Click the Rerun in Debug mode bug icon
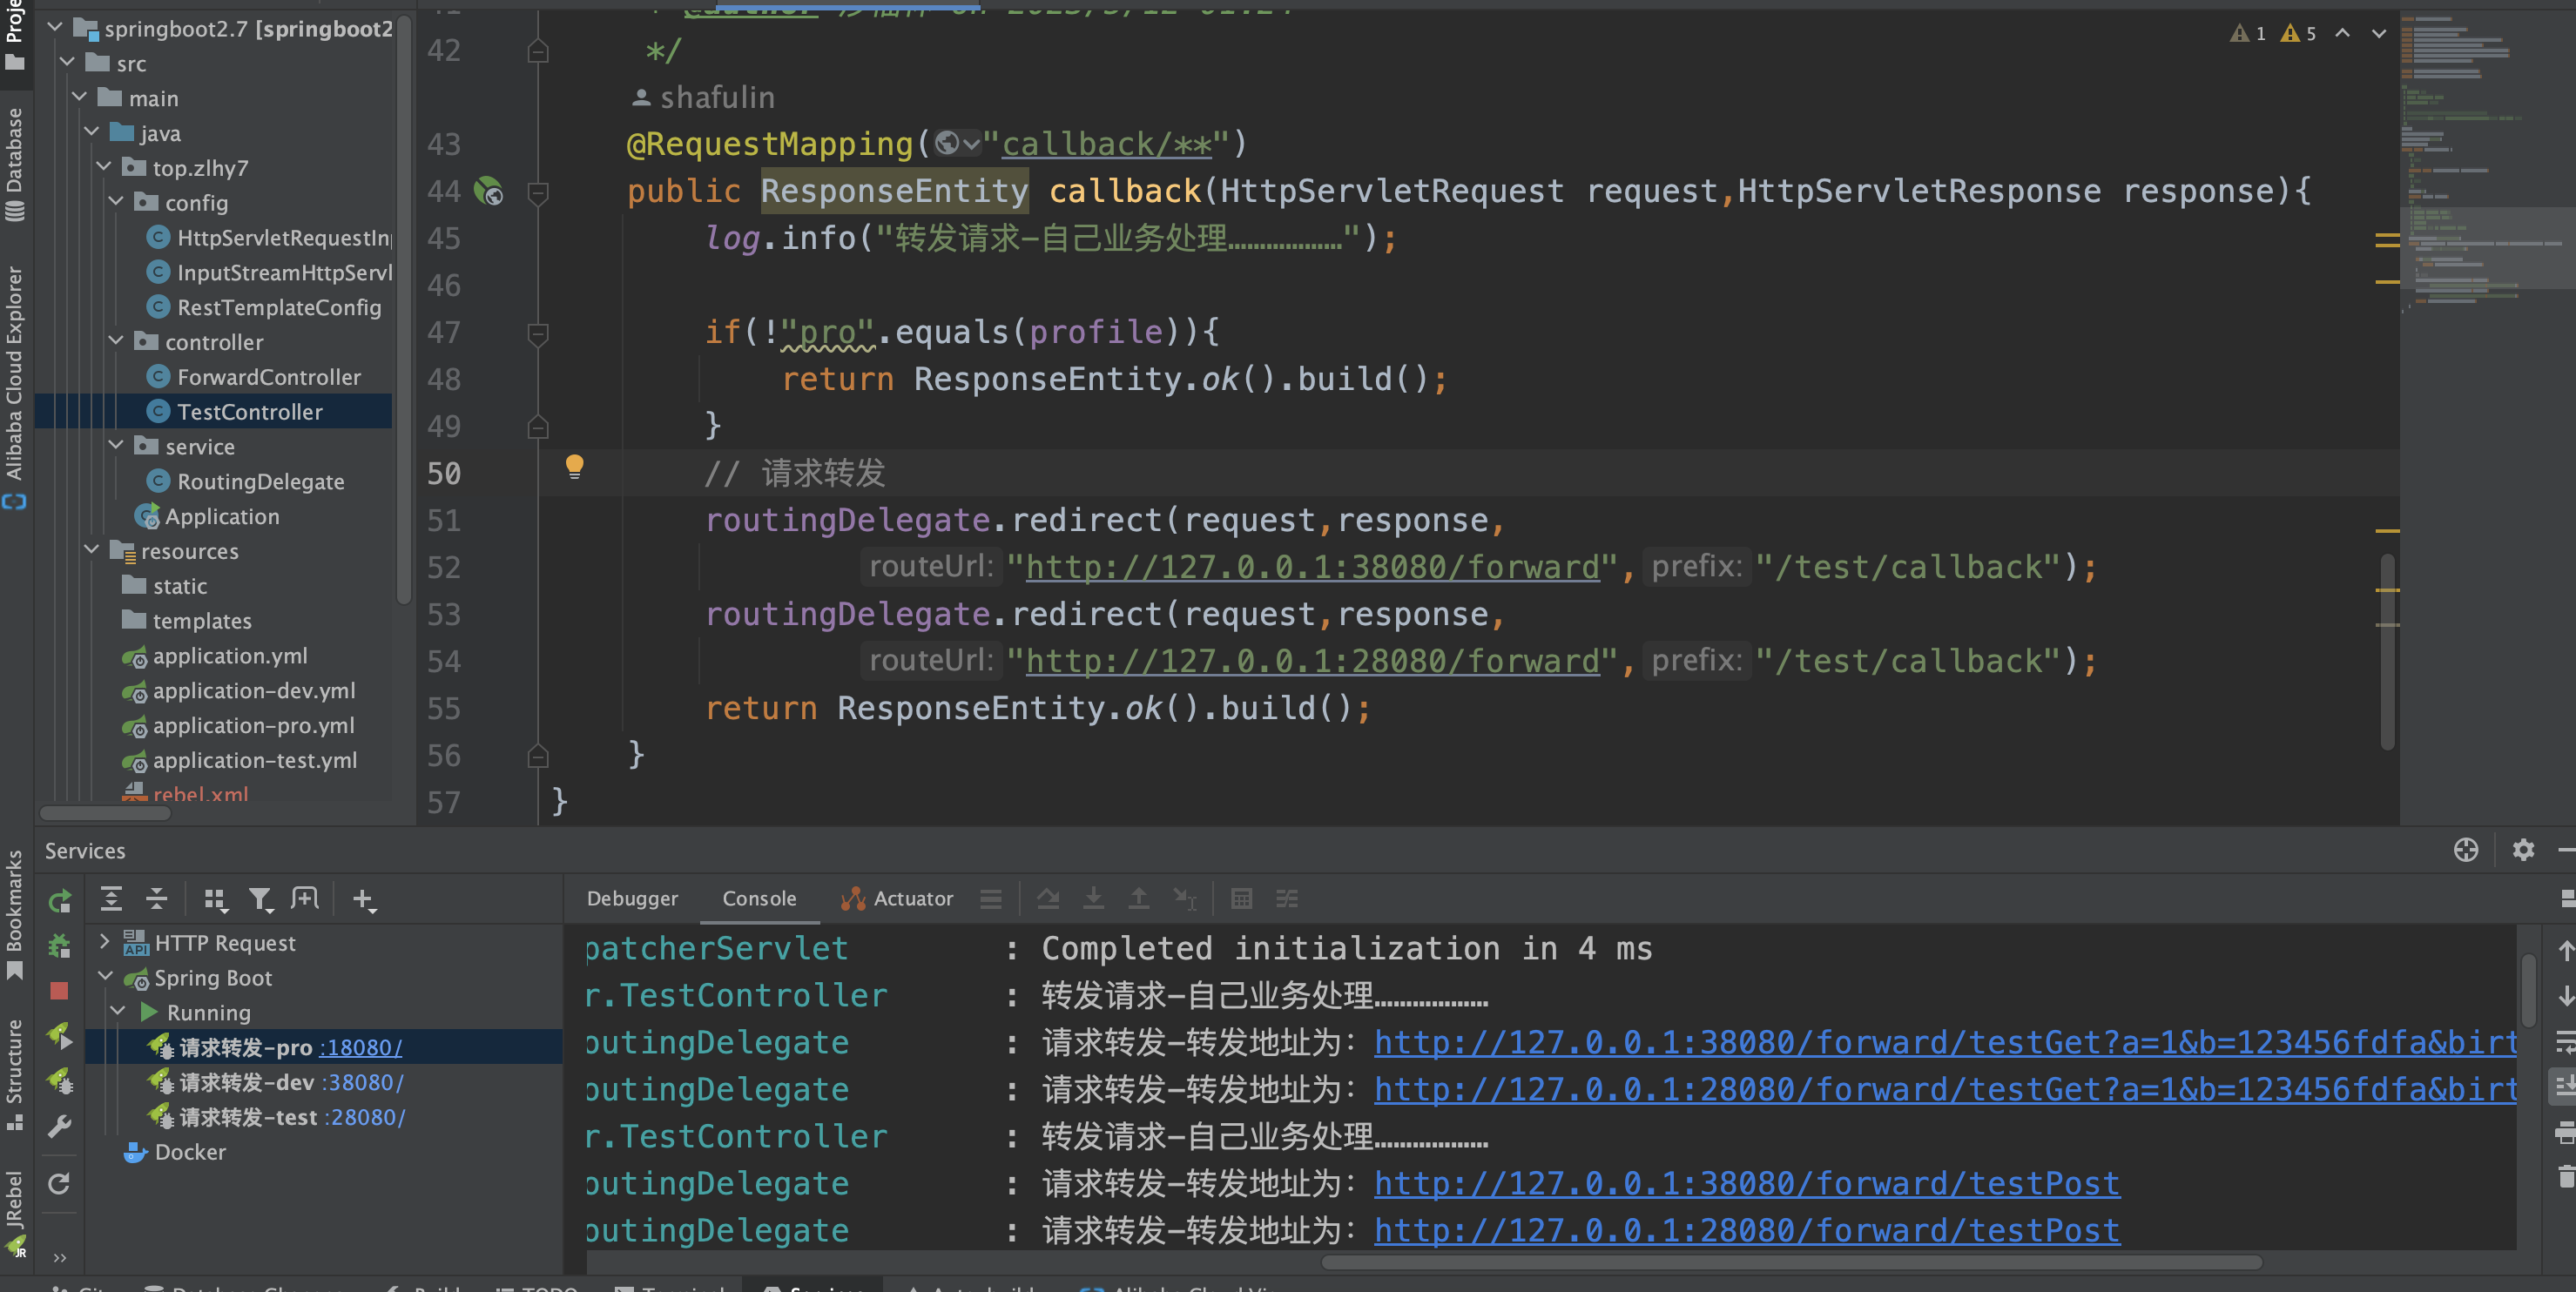The height and width of the screenshot is (1292, 2576). point(60,945)
